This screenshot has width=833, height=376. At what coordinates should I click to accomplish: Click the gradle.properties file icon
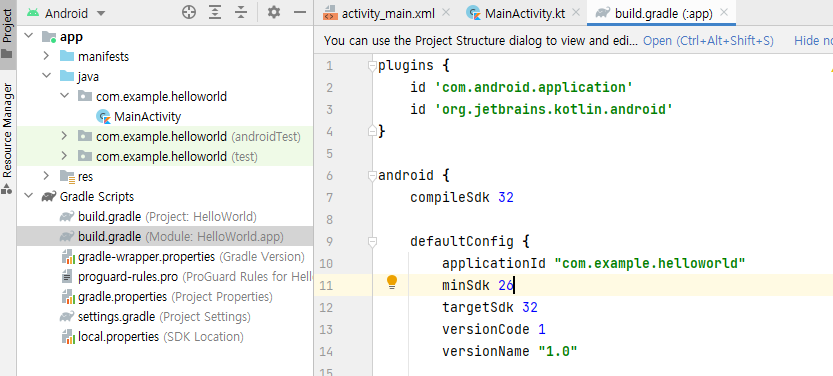pyautogui.click(x=68, y=297)
